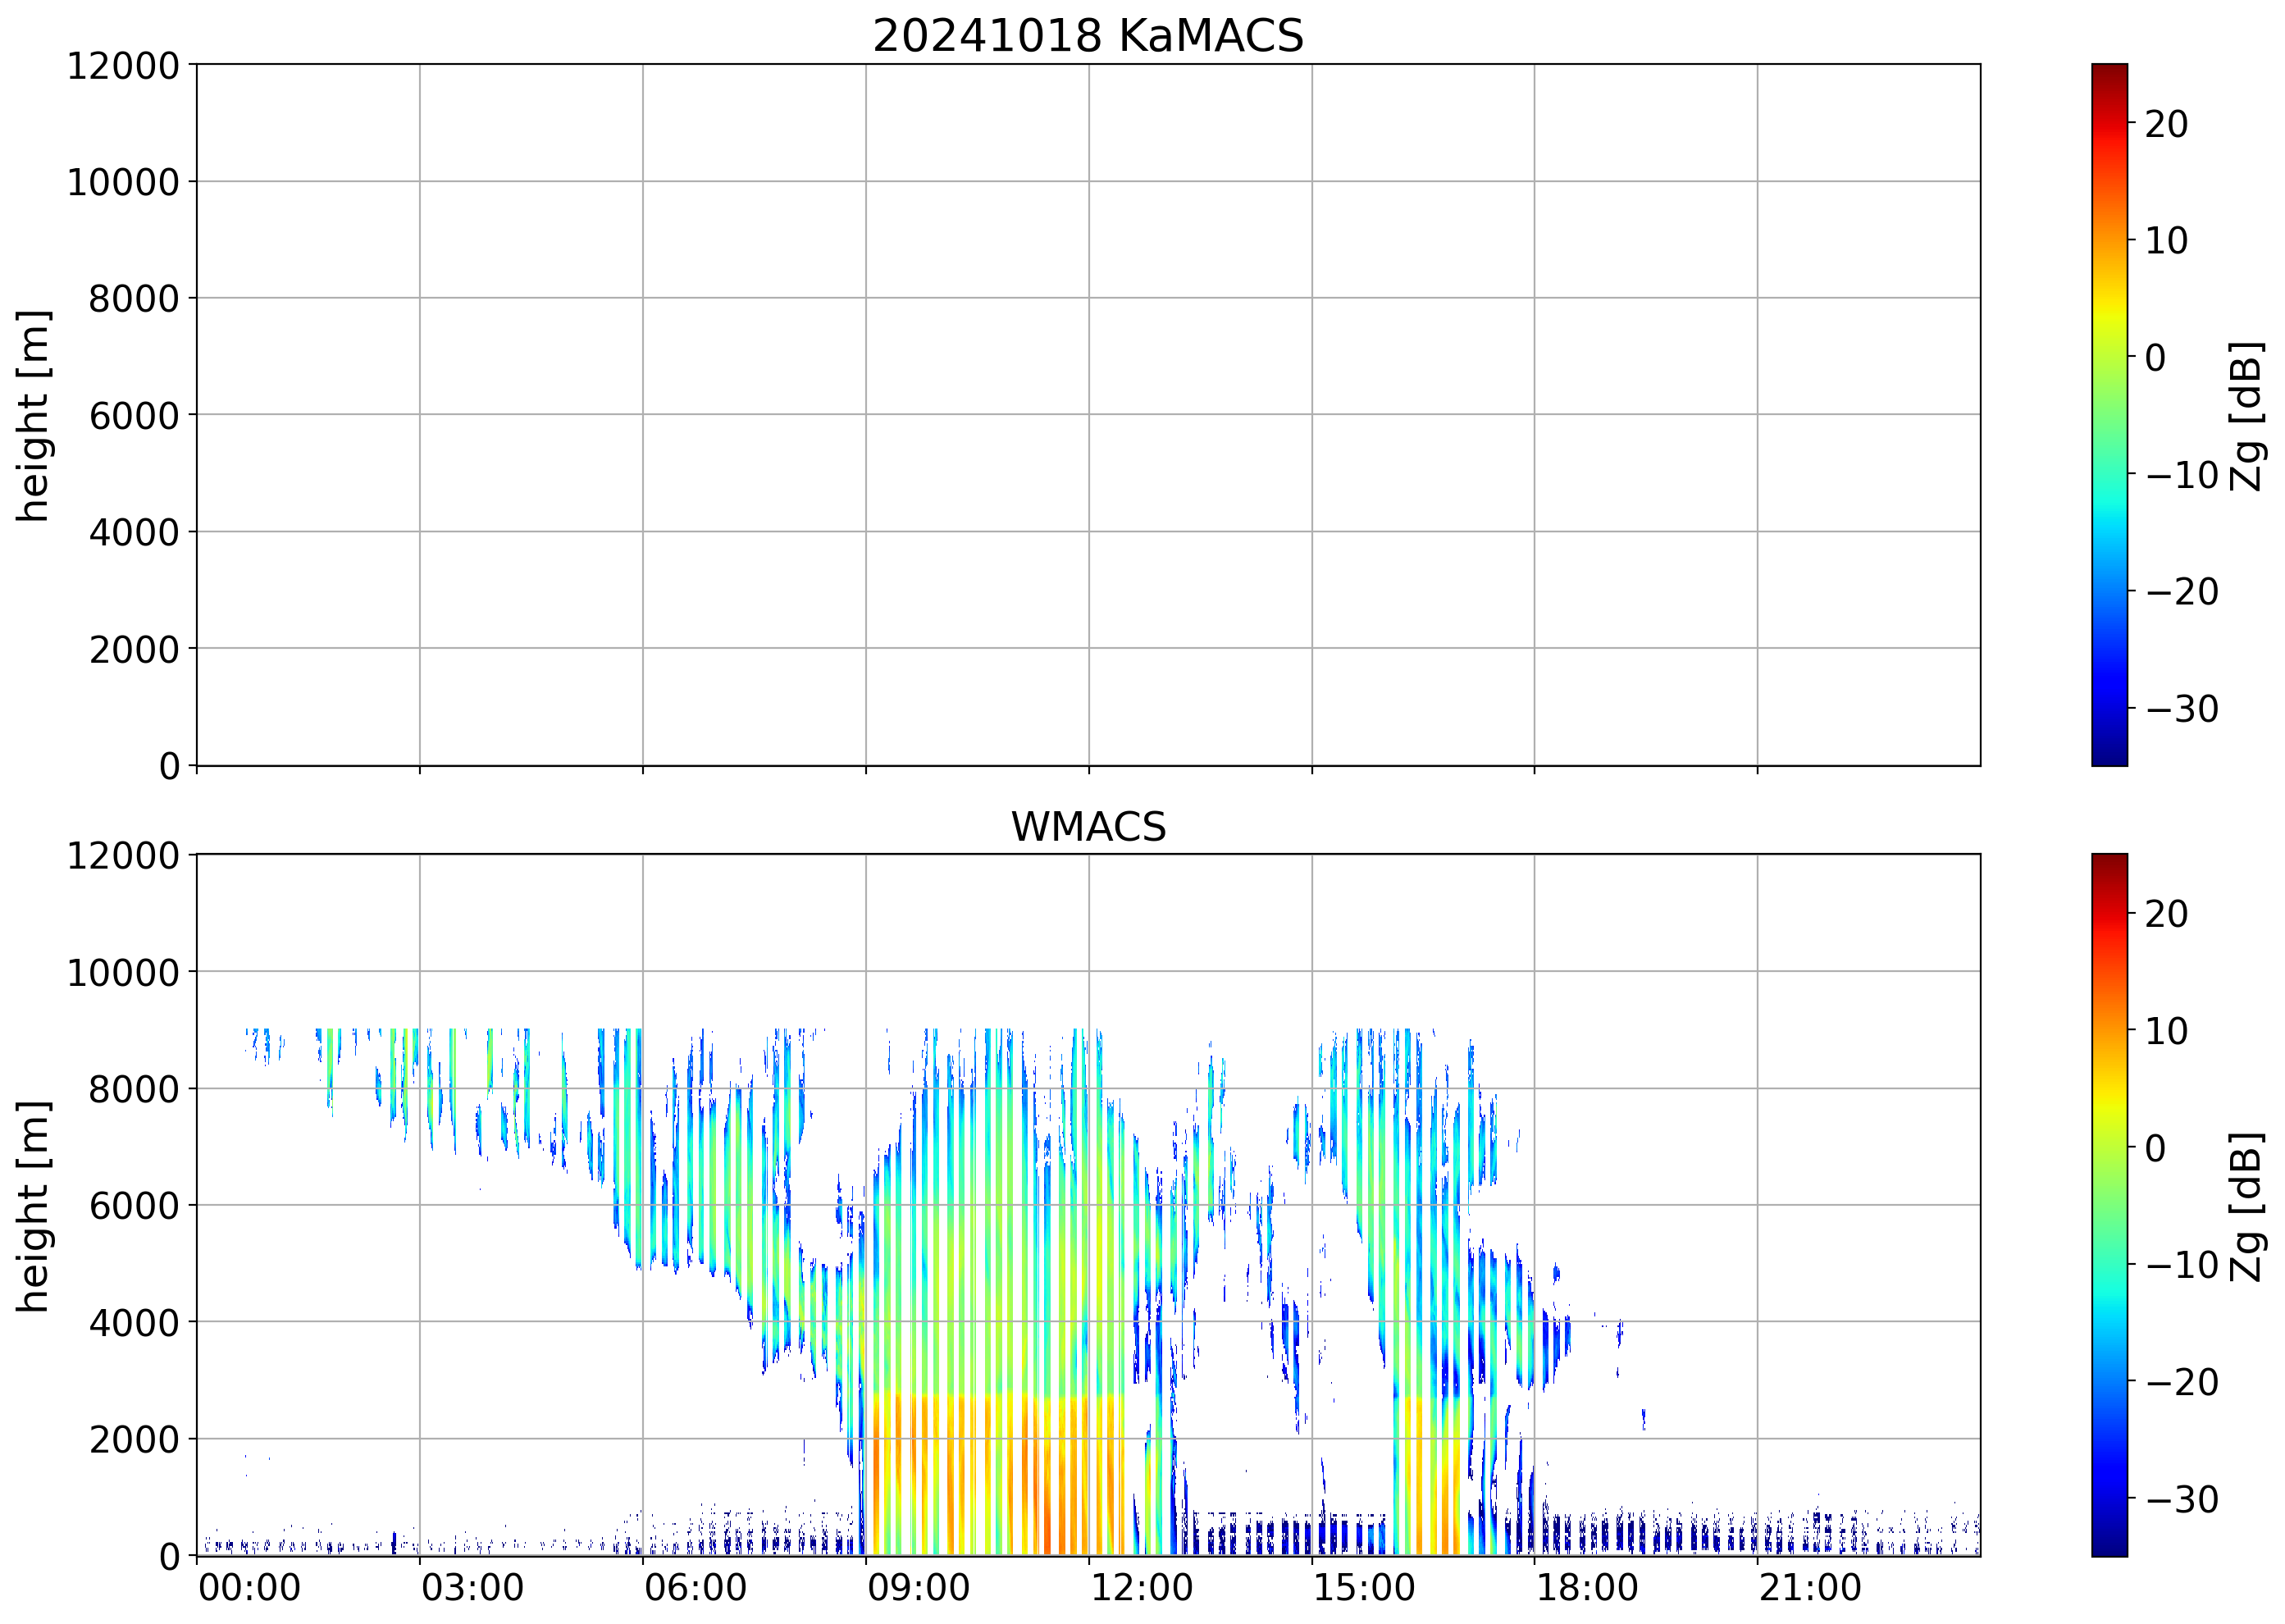This screenshot has height=1624, width=2285.
Task: Click the top colorbar Zg [dB] label
Action: pos(2246,415)
